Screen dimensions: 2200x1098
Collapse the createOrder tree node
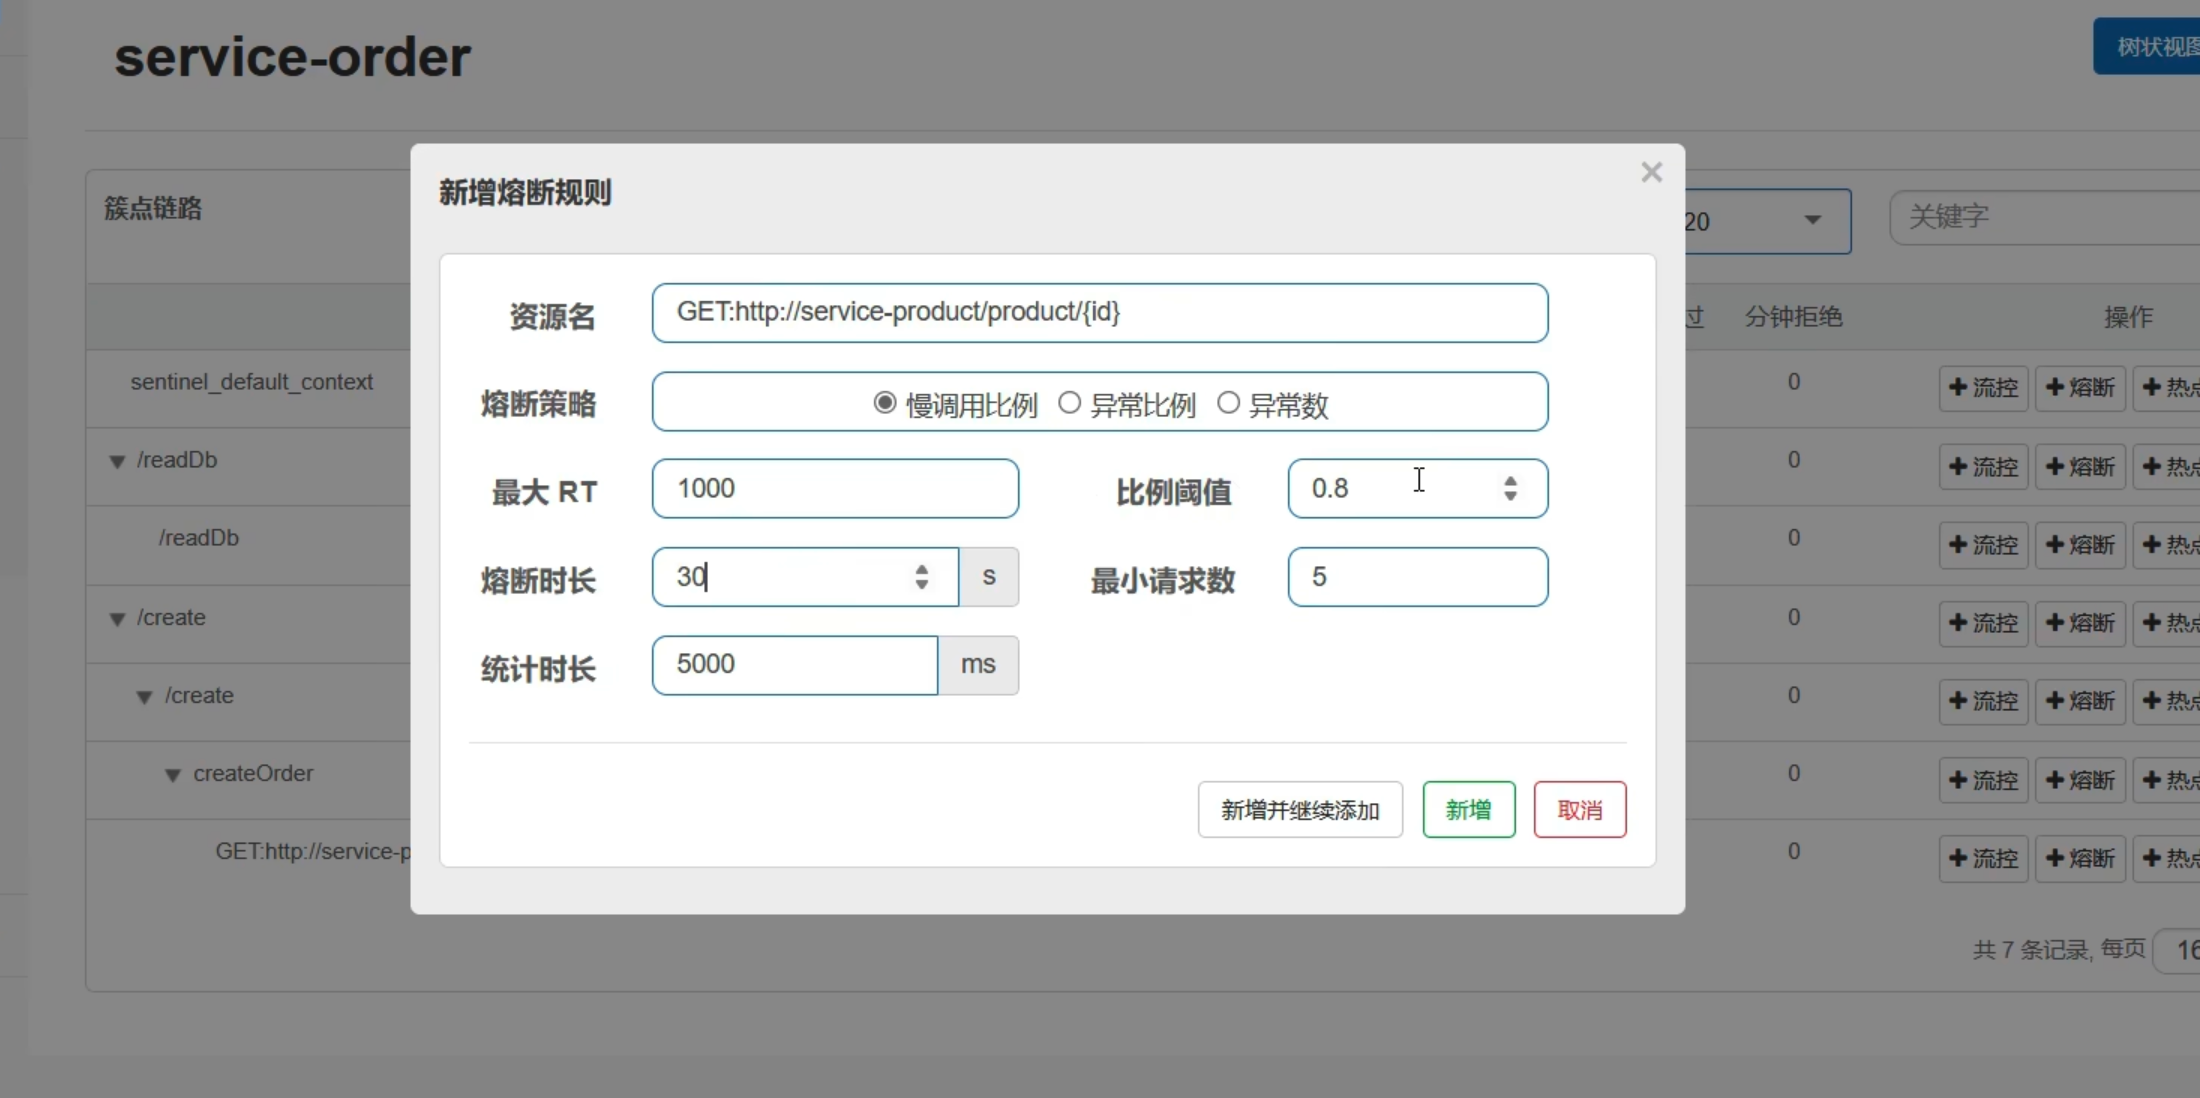[x=173, y=775]
